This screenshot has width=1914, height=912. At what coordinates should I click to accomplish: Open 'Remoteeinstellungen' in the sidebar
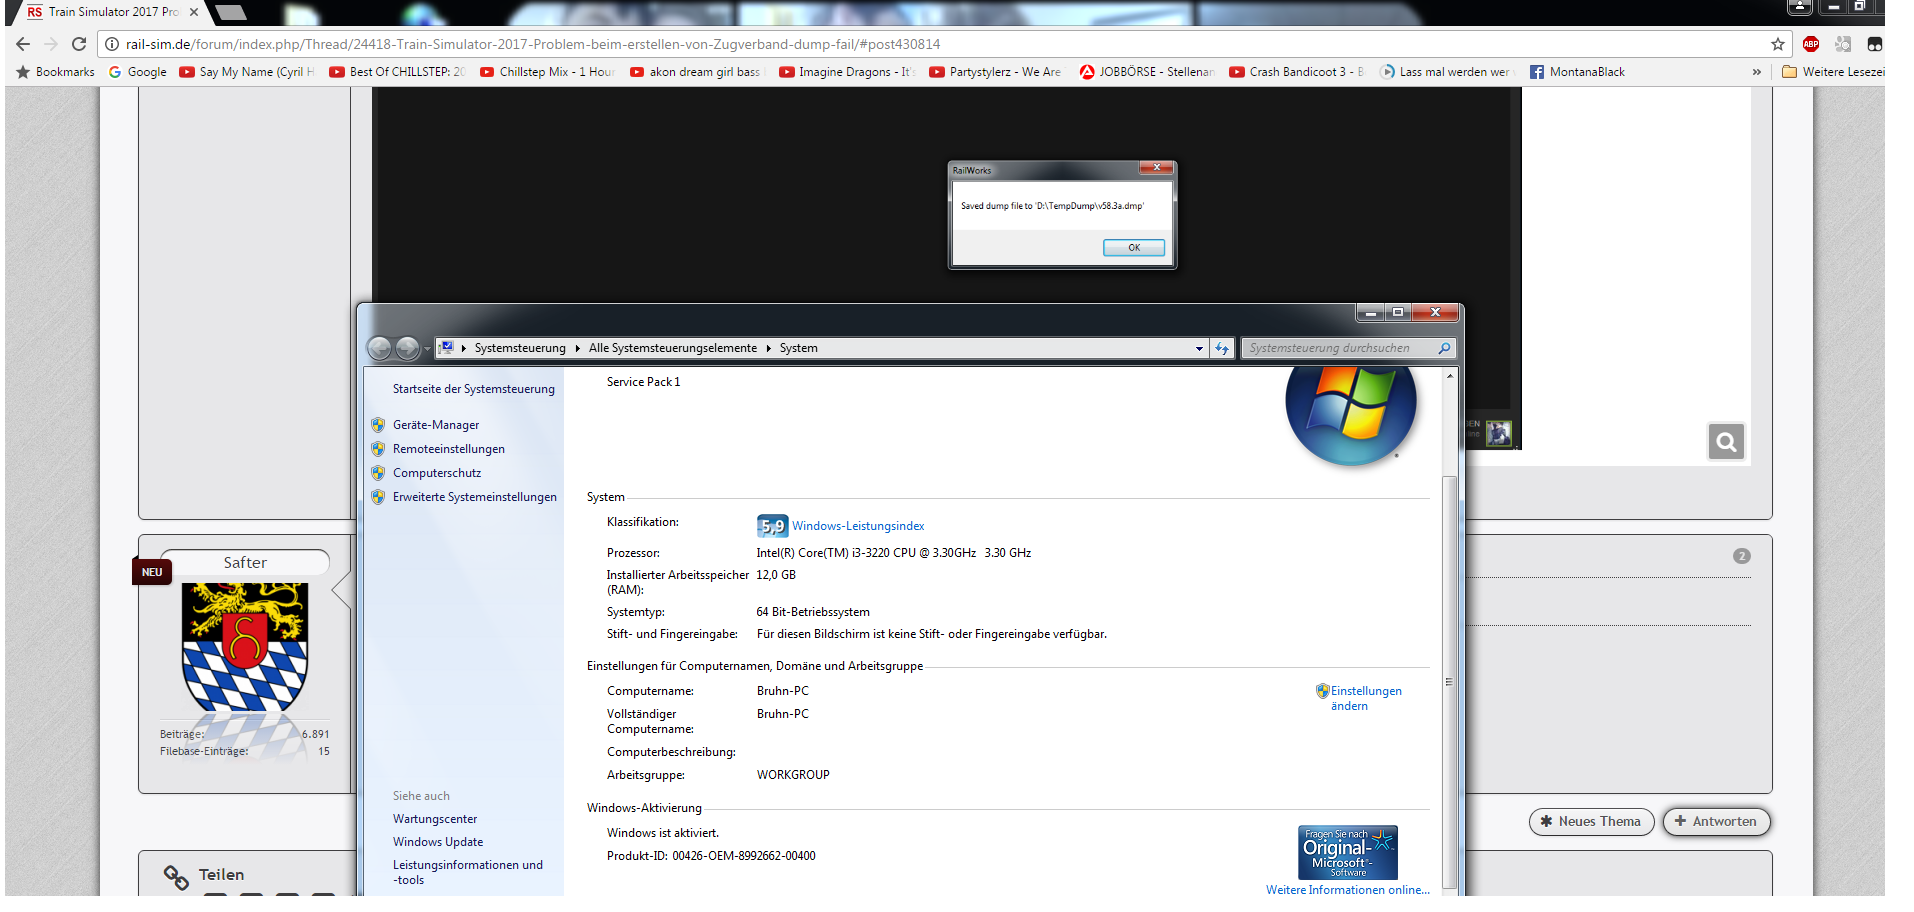(x=449, y=449)
